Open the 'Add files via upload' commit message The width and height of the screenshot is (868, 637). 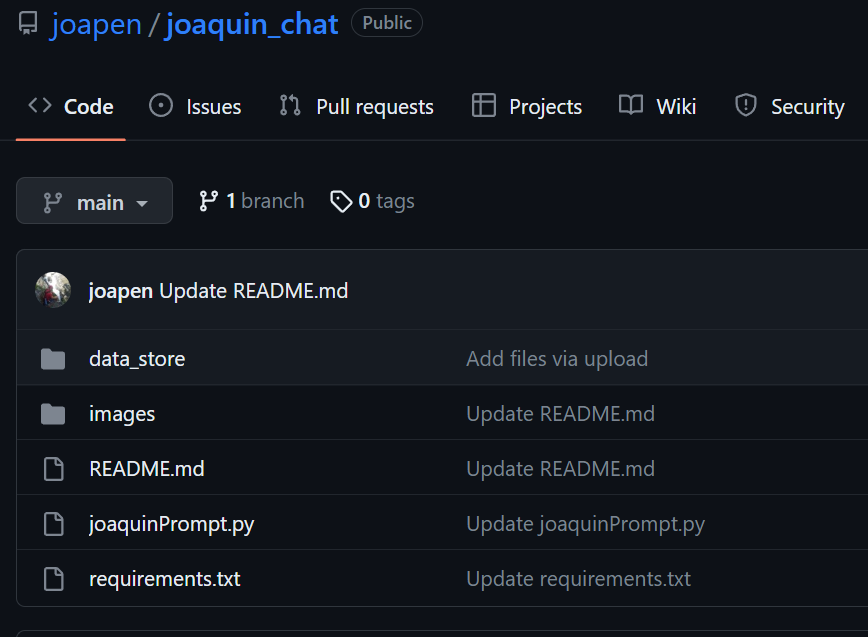pos(557,359)
